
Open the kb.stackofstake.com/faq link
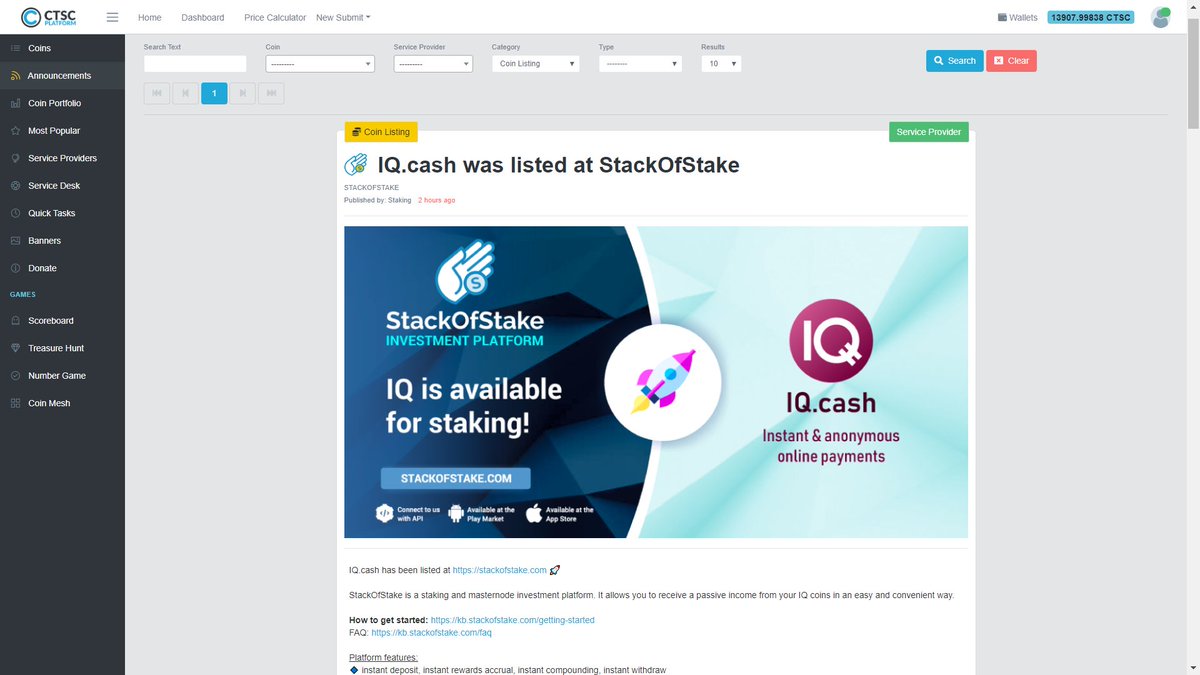pos(431,633)
